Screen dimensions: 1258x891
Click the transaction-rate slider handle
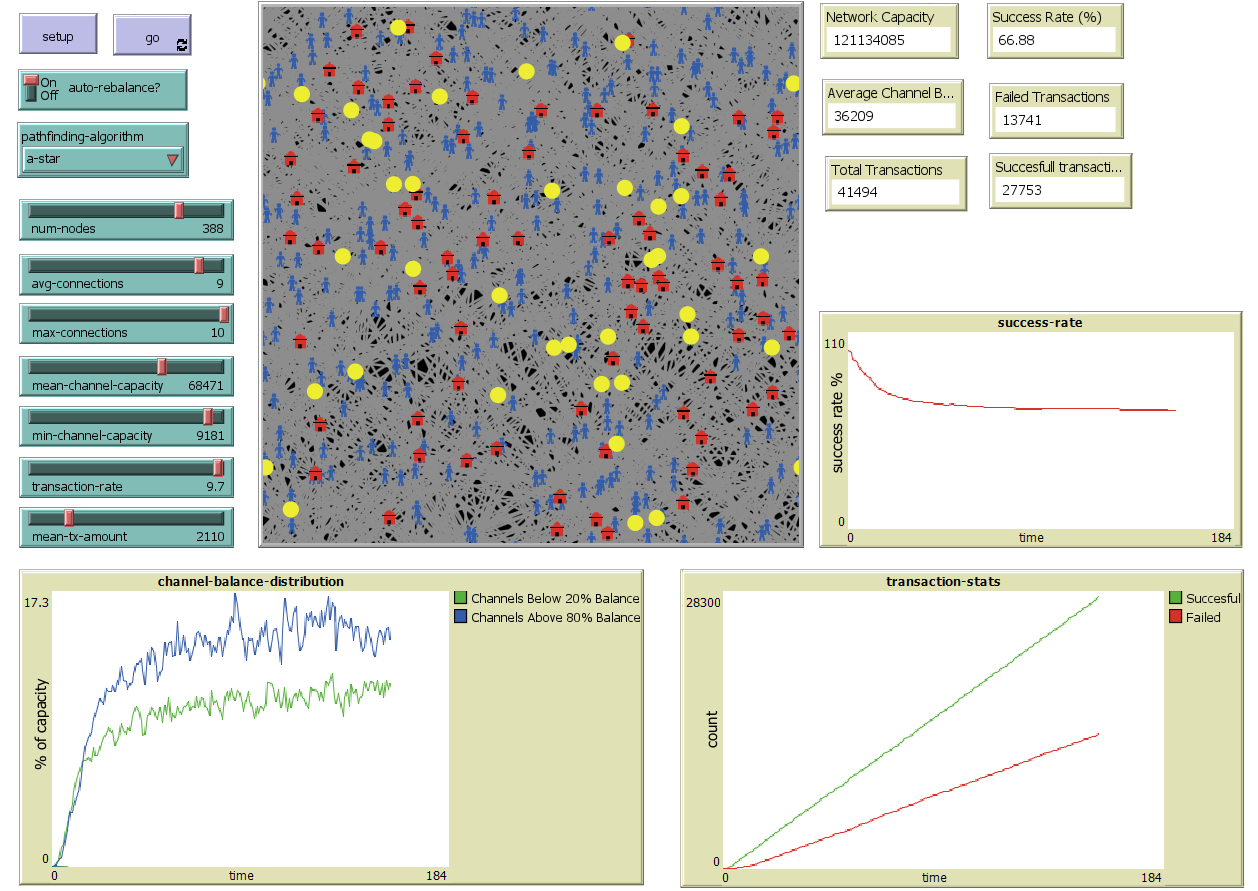point(218,468)
